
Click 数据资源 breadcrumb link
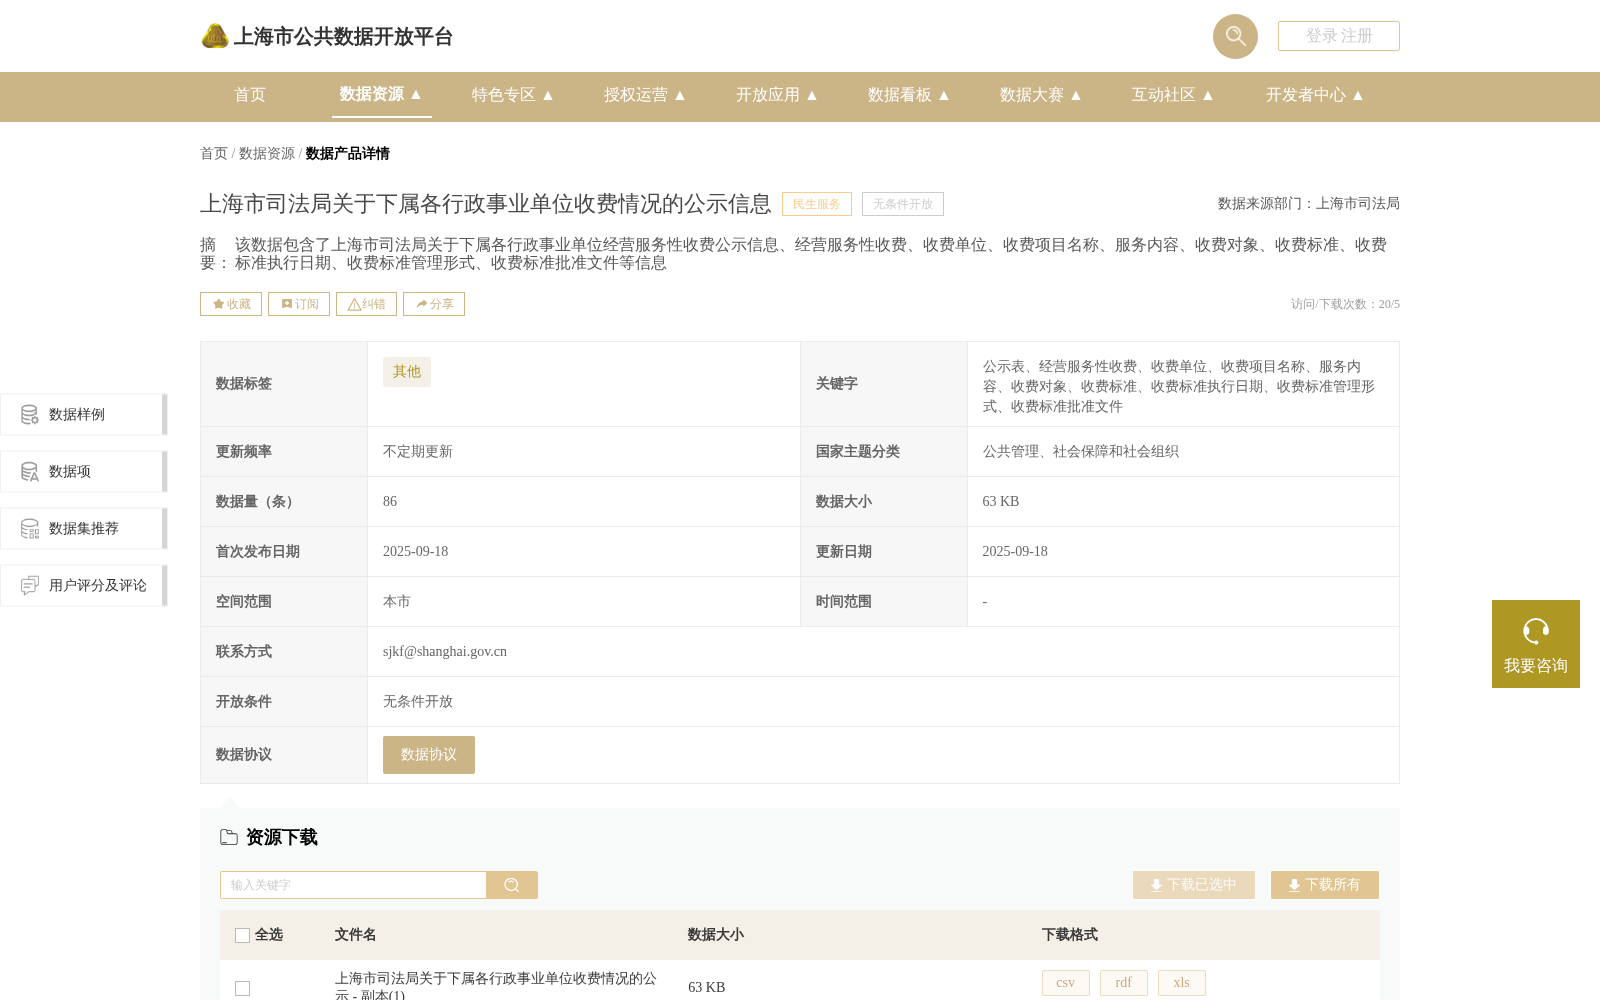pos(267,153)
